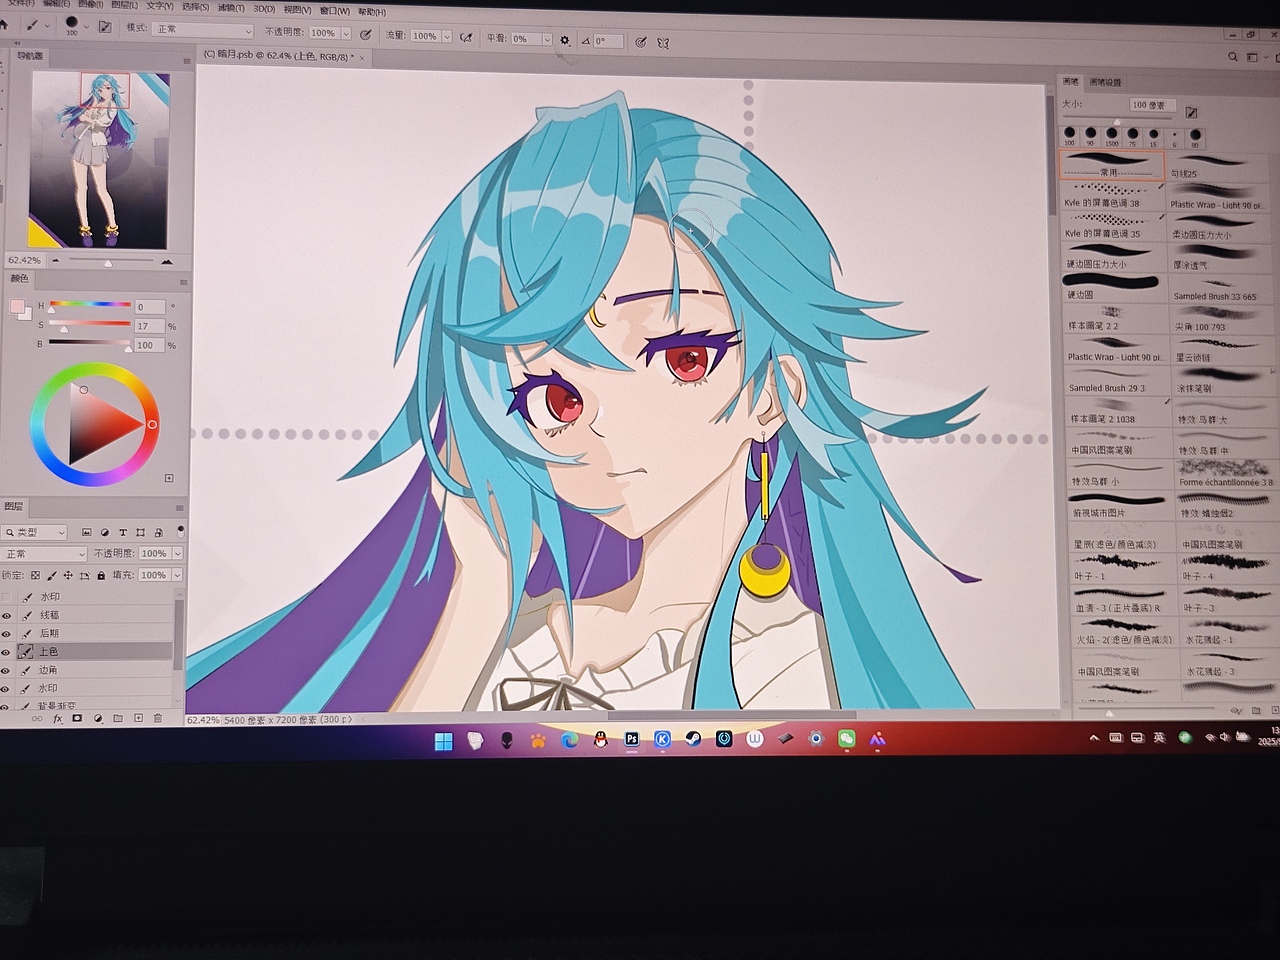1280x960 pixels.
Task: Click the brush angle input field
Action: tap(607, 41)
